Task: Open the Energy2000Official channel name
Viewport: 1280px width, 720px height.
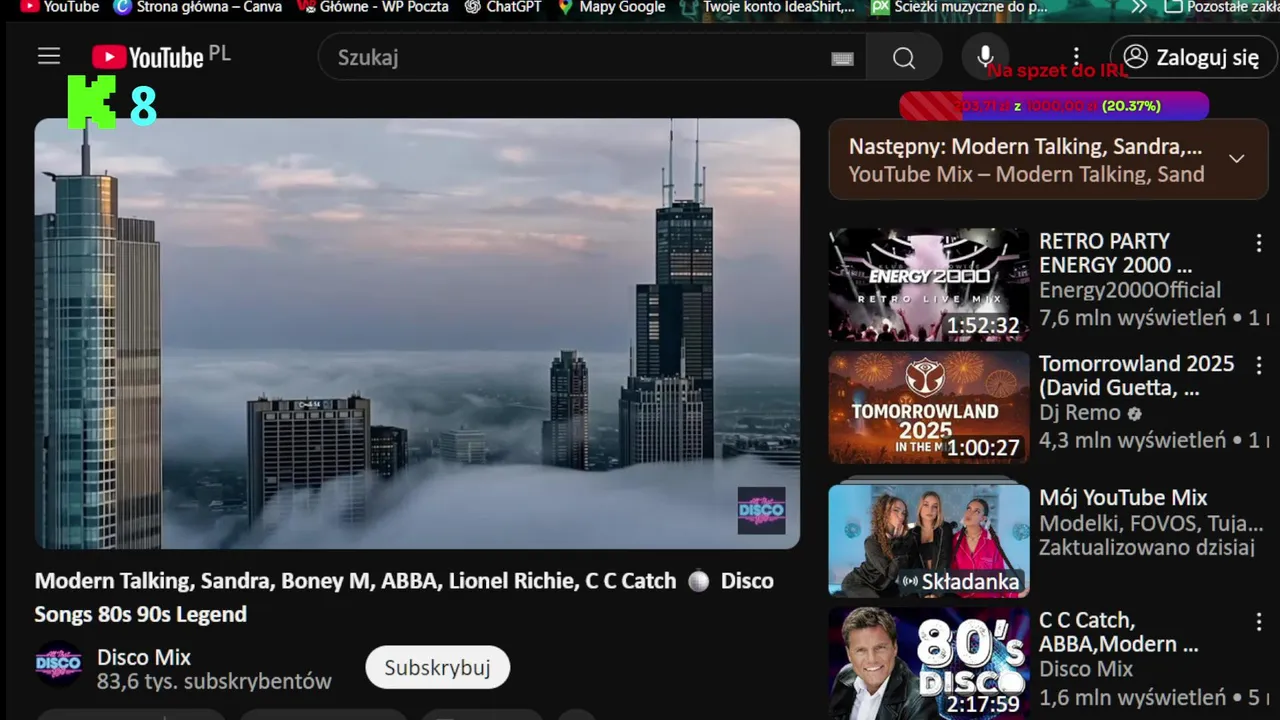Action: pyautogui.click(x=1130, y=290)
